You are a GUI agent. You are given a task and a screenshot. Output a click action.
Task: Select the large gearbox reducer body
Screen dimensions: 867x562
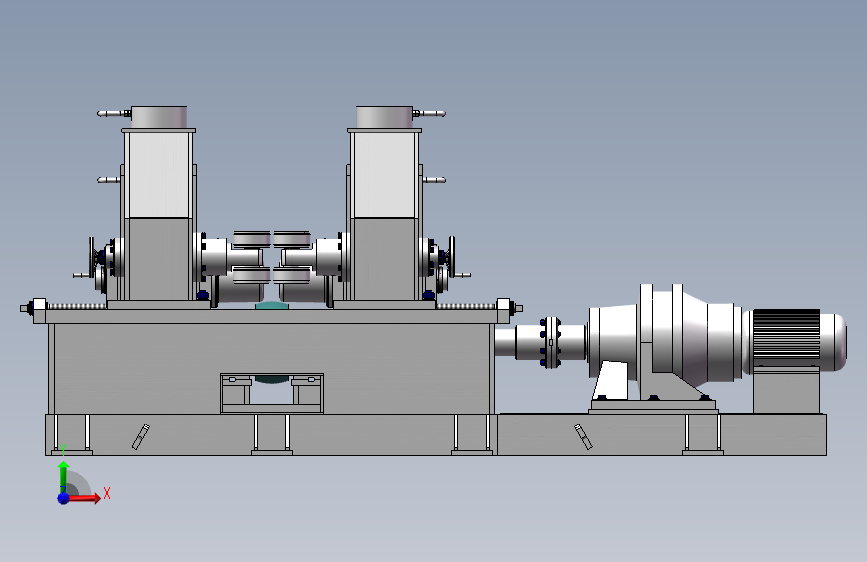(x=666, y=335)
